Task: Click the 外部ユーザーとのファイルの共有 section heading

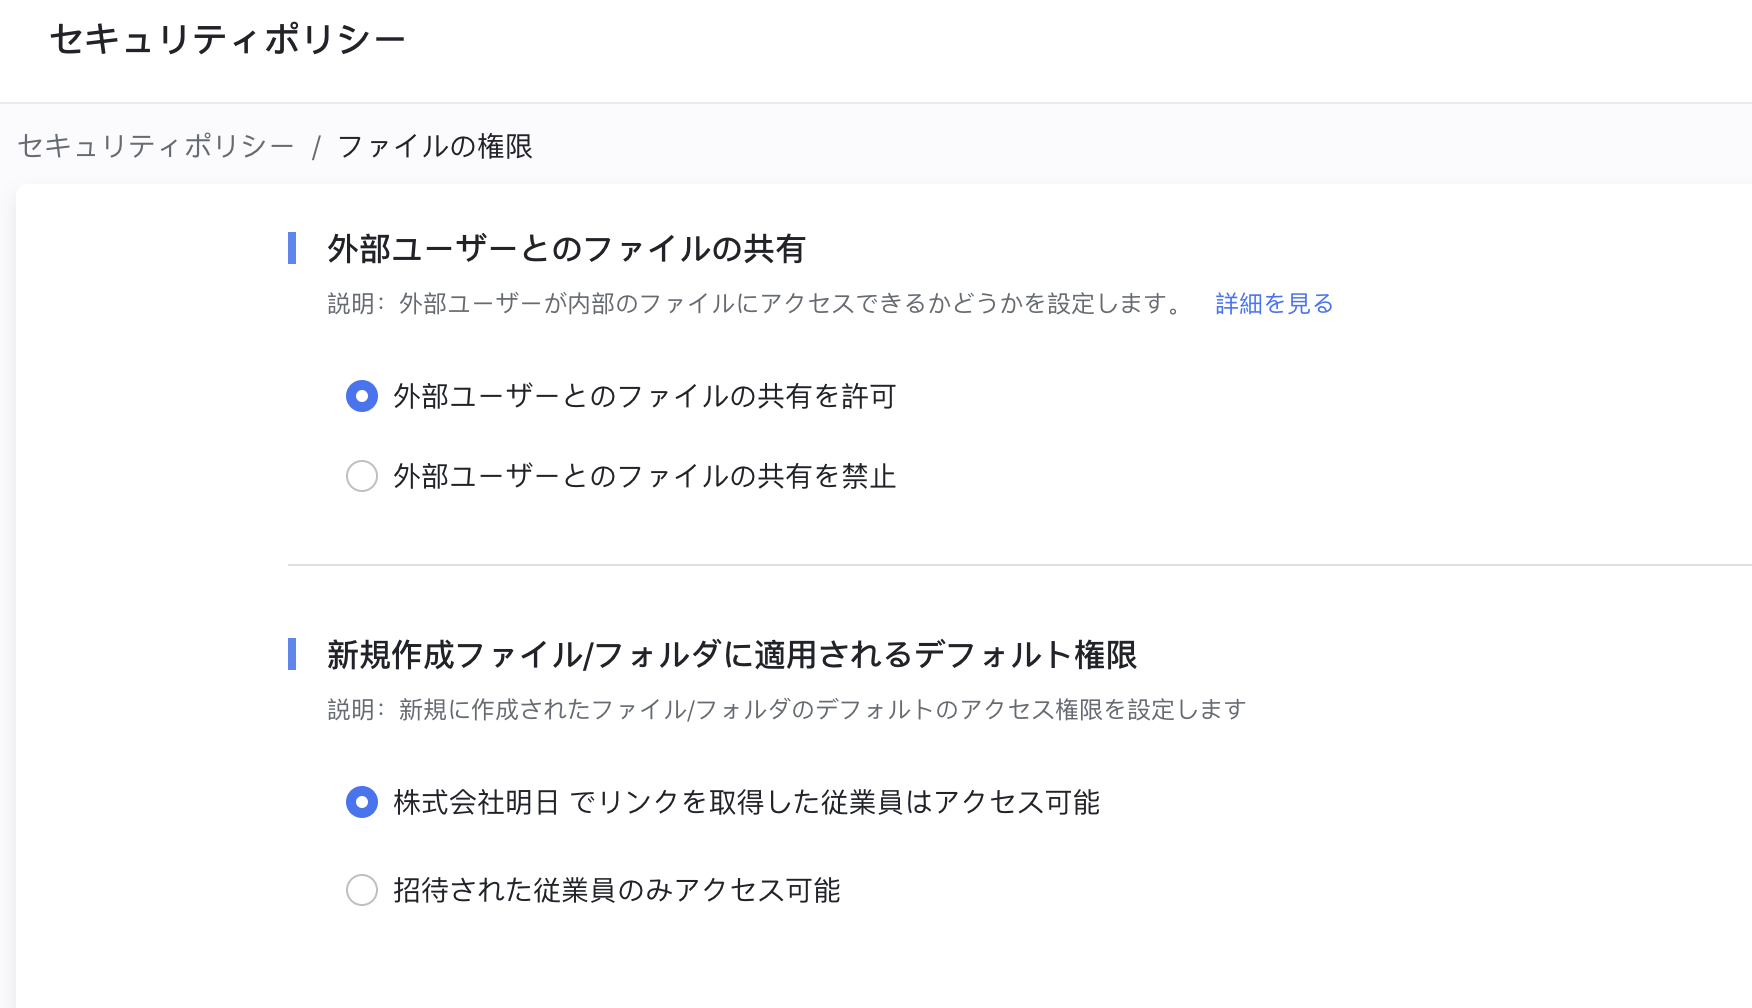Action: (566, 249)
